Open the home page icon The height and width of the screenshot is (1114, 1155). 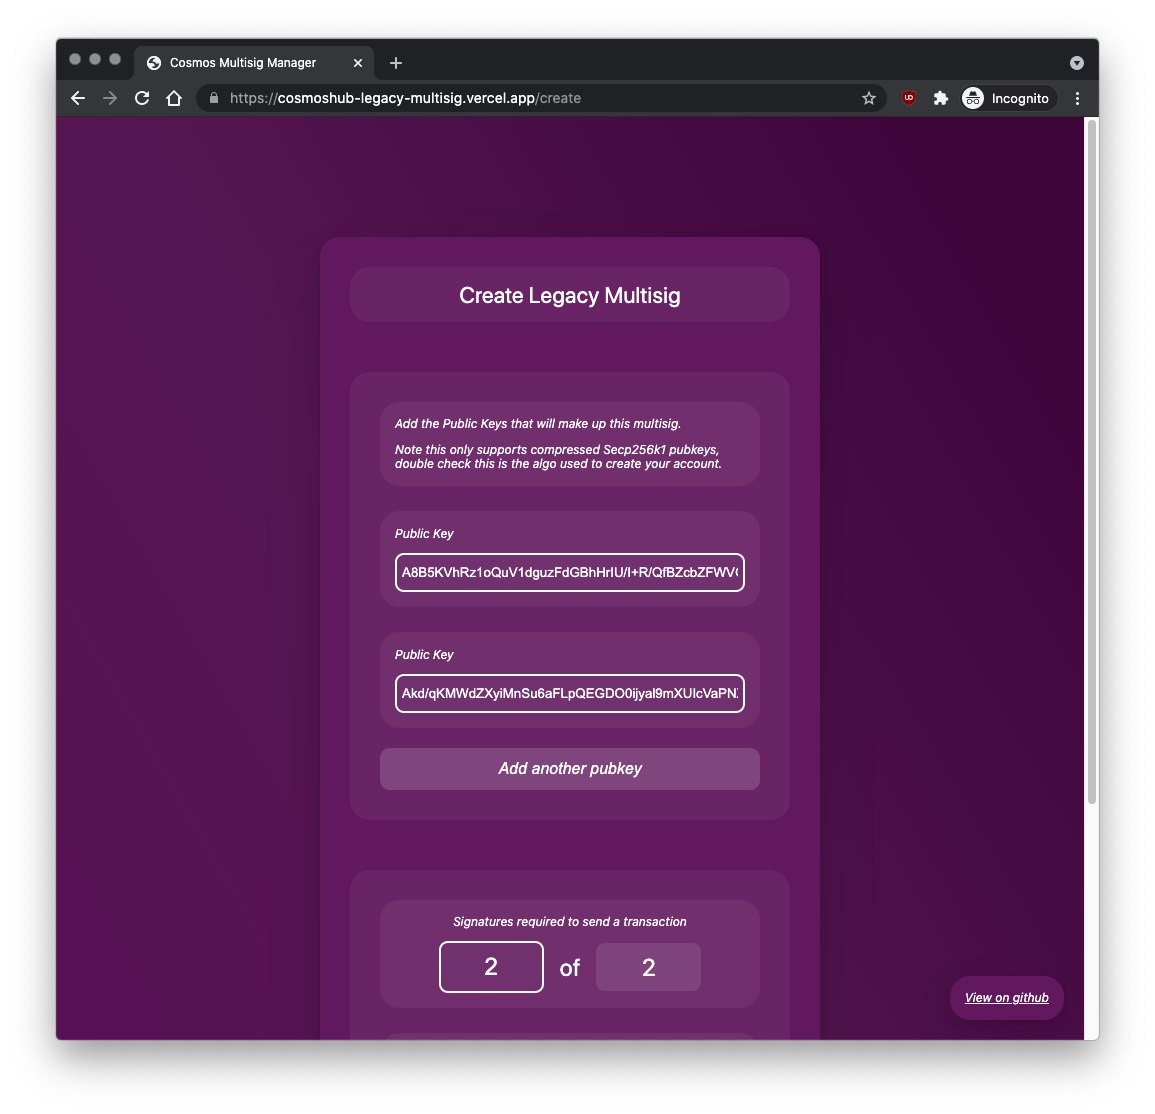(x=174, y=98)
